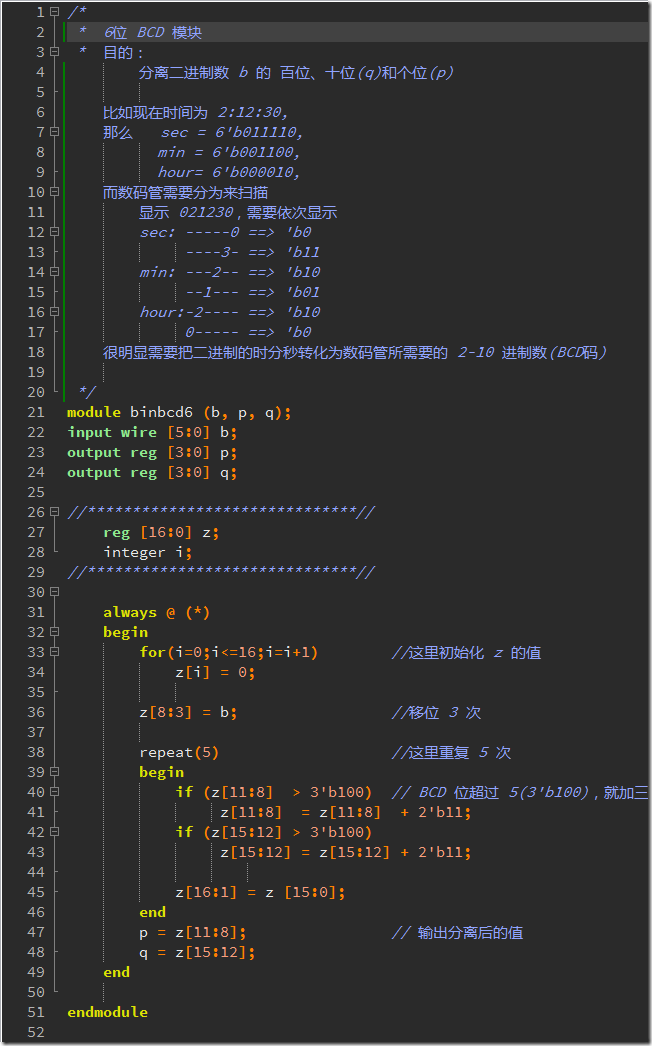Viewport: 652px width, 1046px height.
Task: Click the 'begin' keyword on line 39
Action: click(161, 772)
